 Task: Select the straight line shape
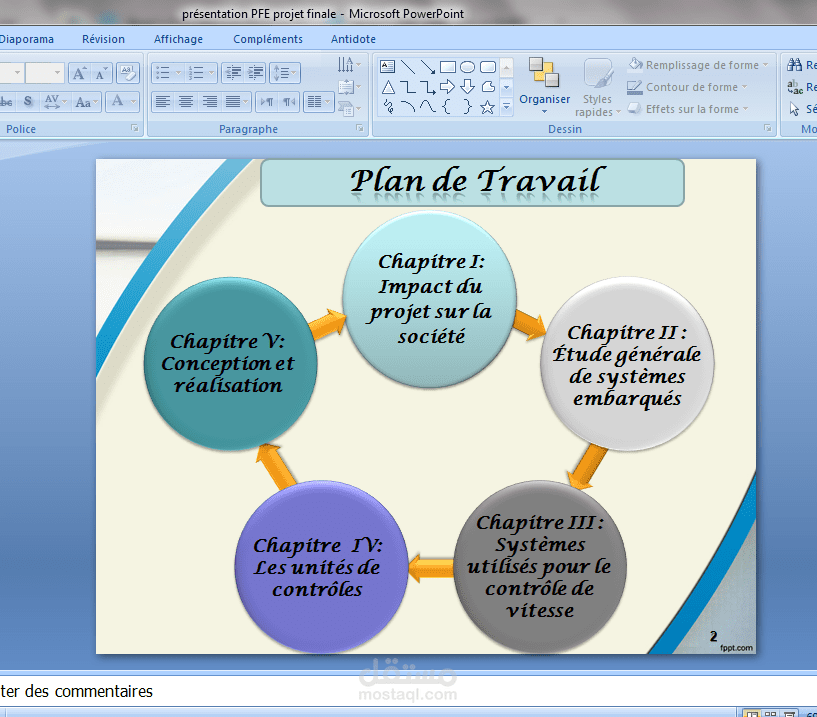pos(408,67)
